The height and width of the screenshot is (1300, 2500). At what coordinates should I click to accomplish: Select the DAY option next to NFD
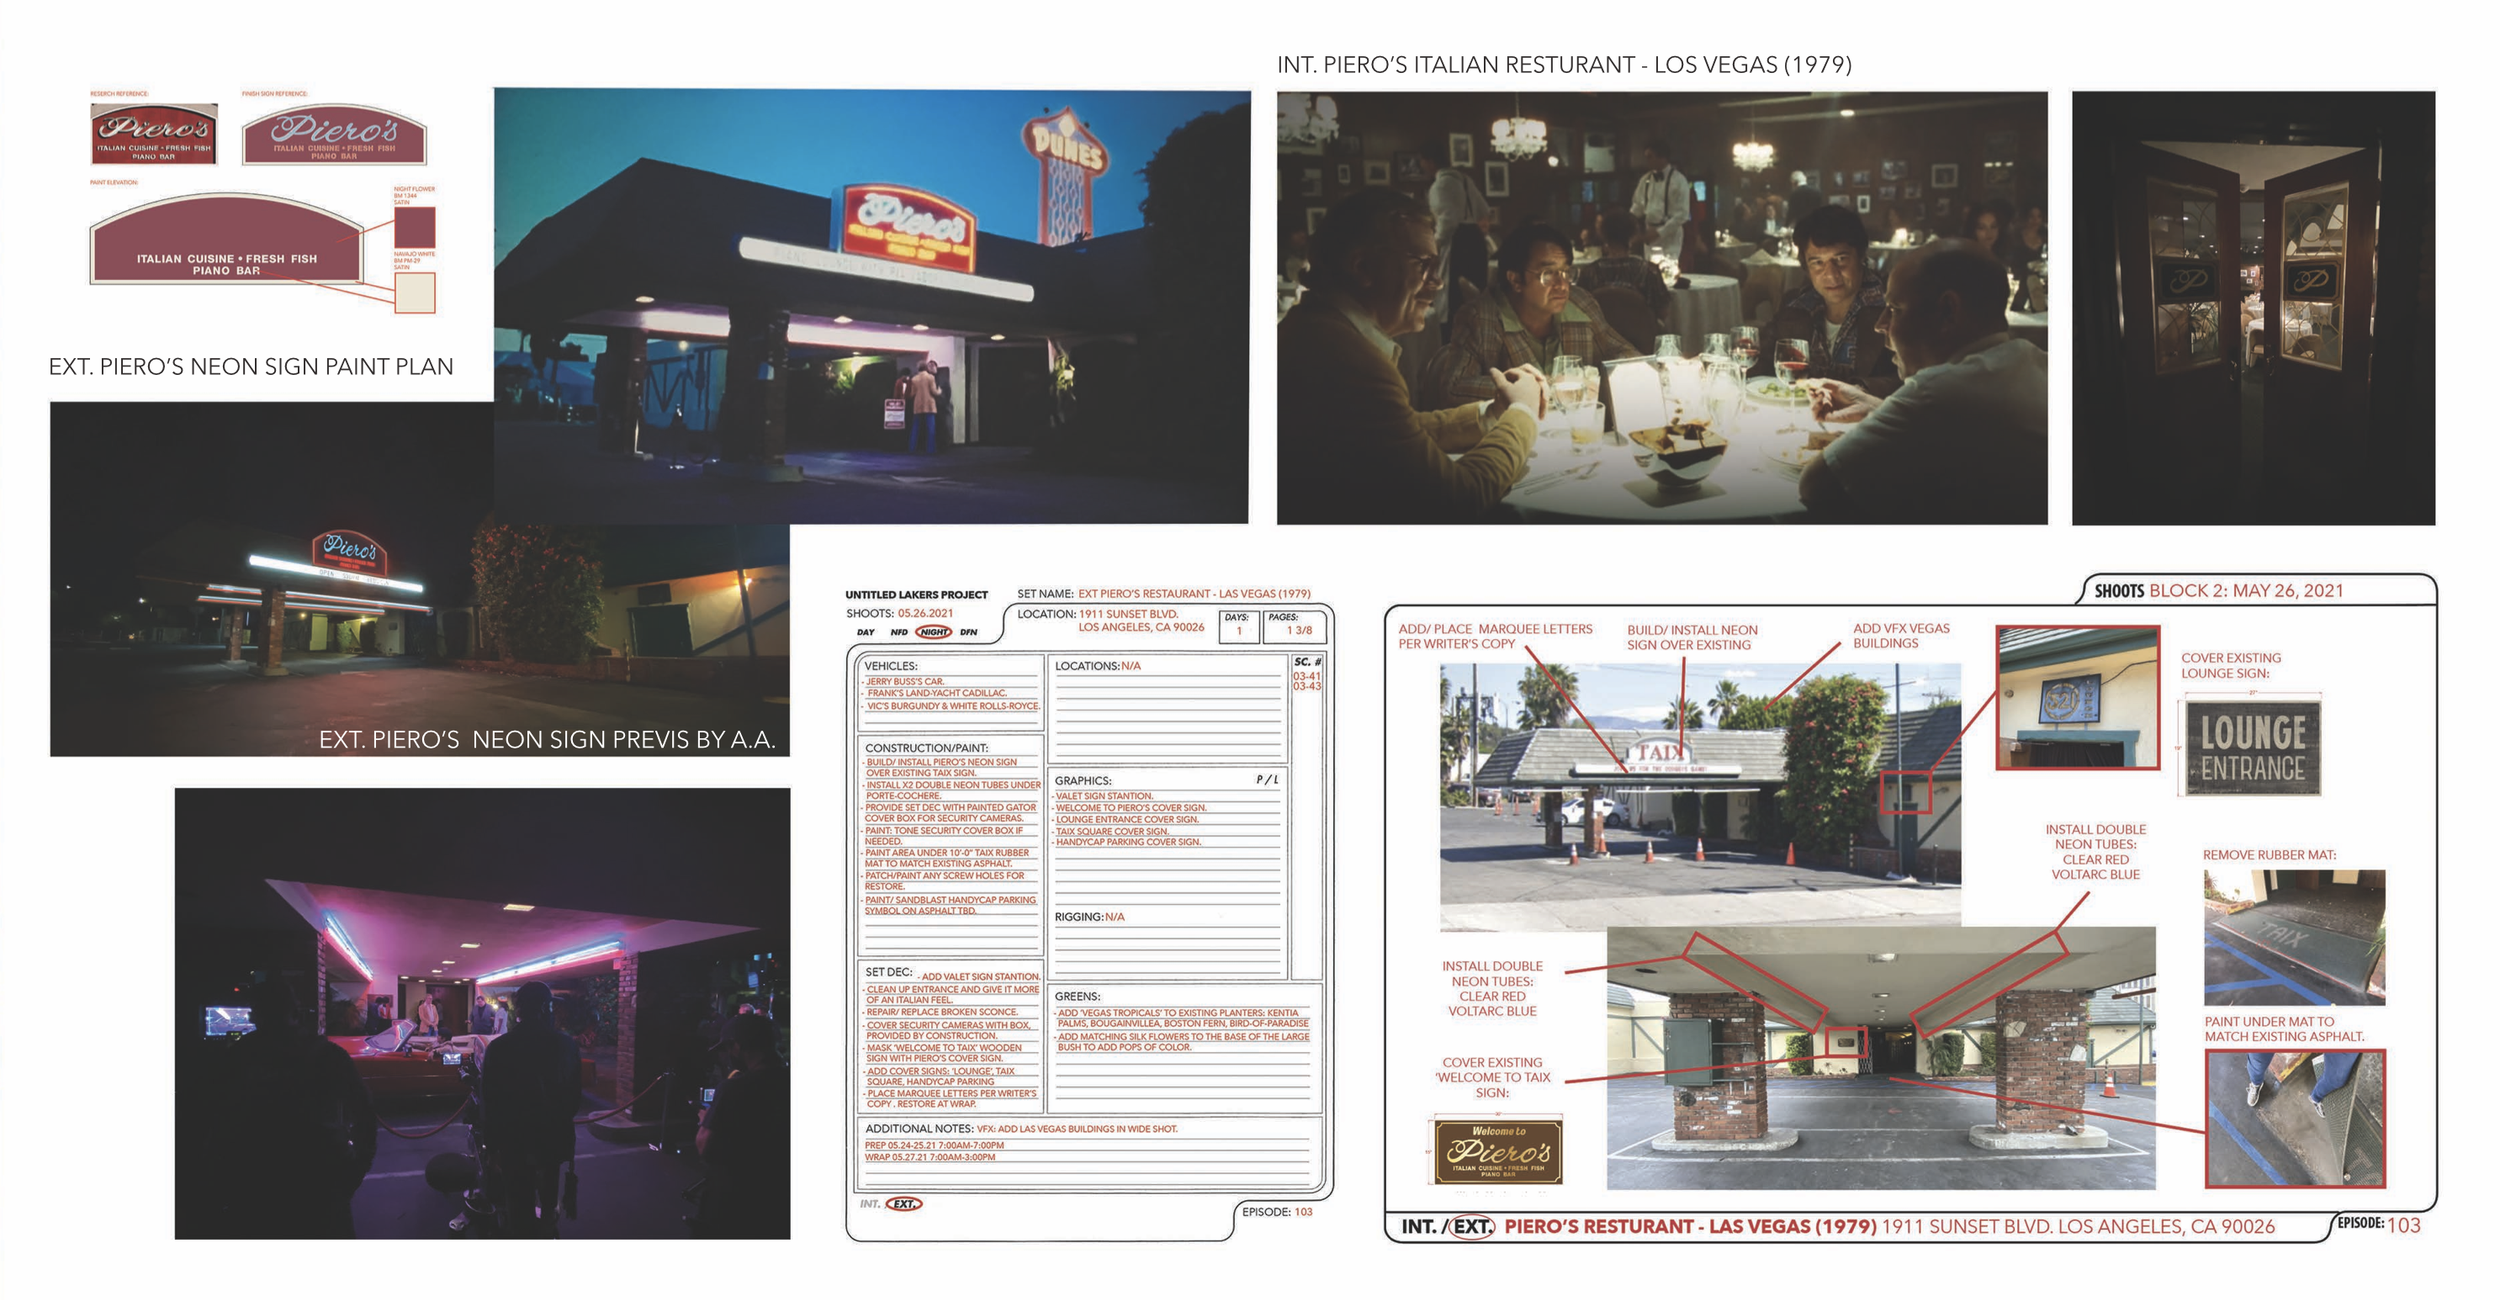[865, 632]
